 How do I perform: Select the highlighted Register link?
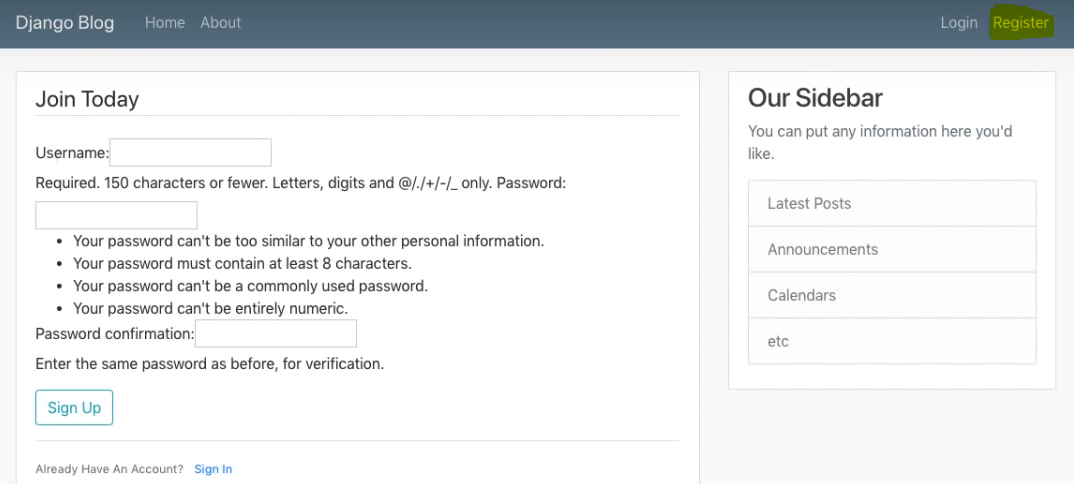click(x=1020, y=23)
